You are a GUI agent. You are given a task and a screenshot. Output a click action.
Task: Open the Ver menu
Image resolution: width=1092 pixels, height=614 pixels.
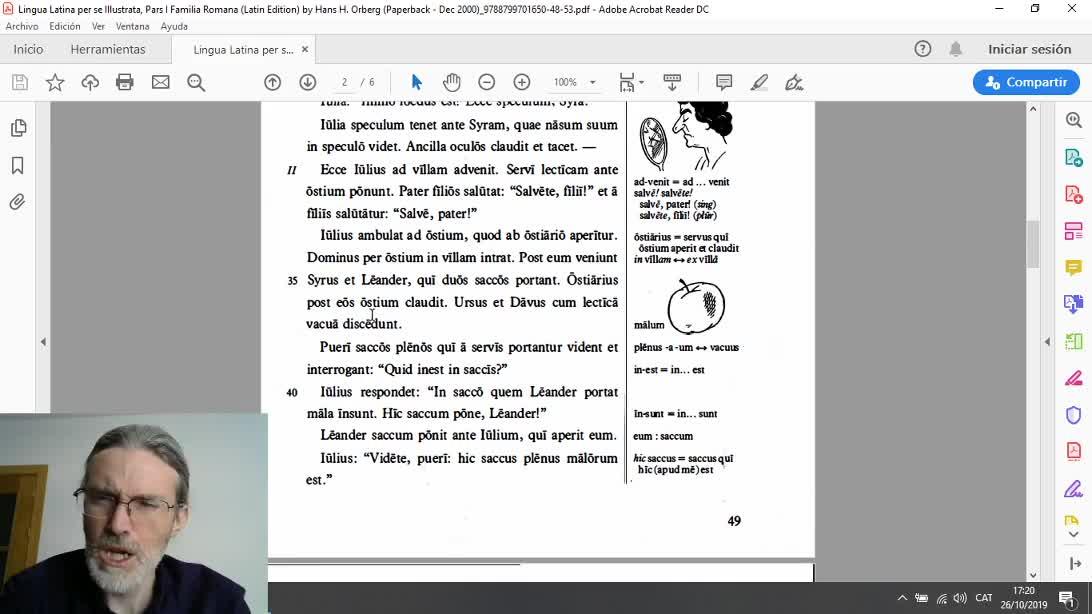[x=98, y=26]
